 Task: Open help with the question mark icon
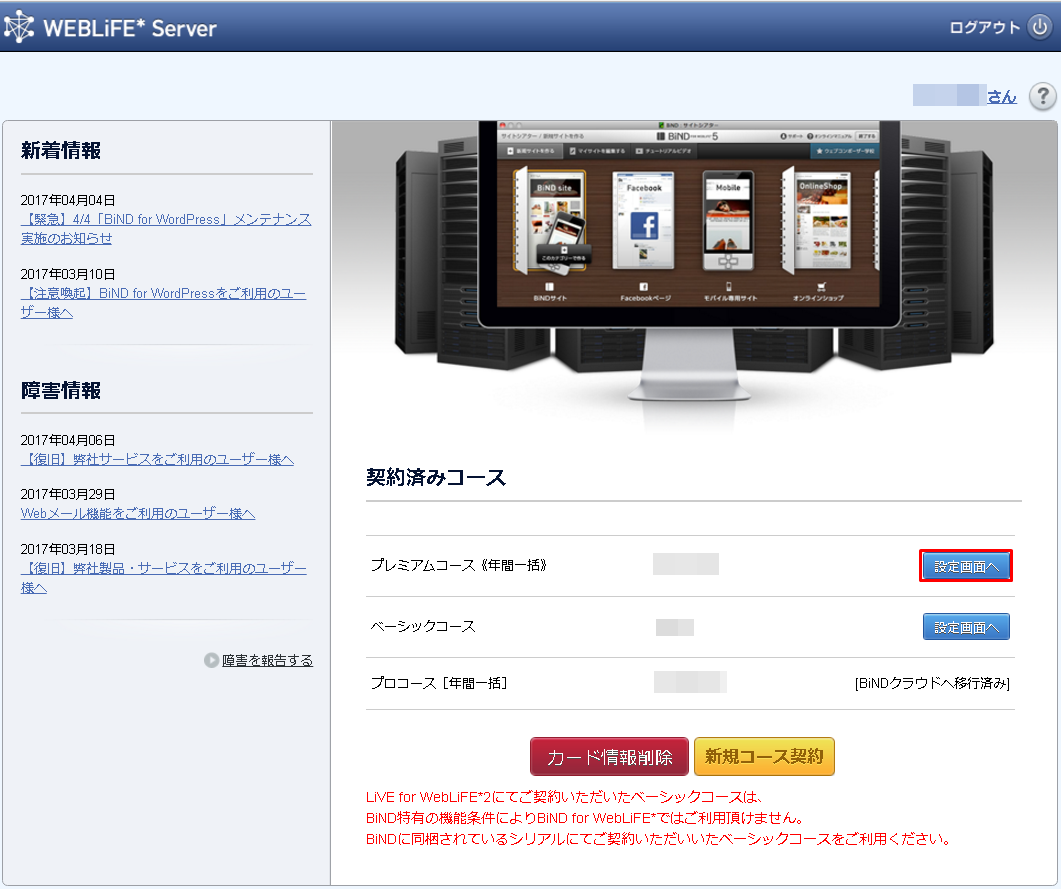point(1043,96)
